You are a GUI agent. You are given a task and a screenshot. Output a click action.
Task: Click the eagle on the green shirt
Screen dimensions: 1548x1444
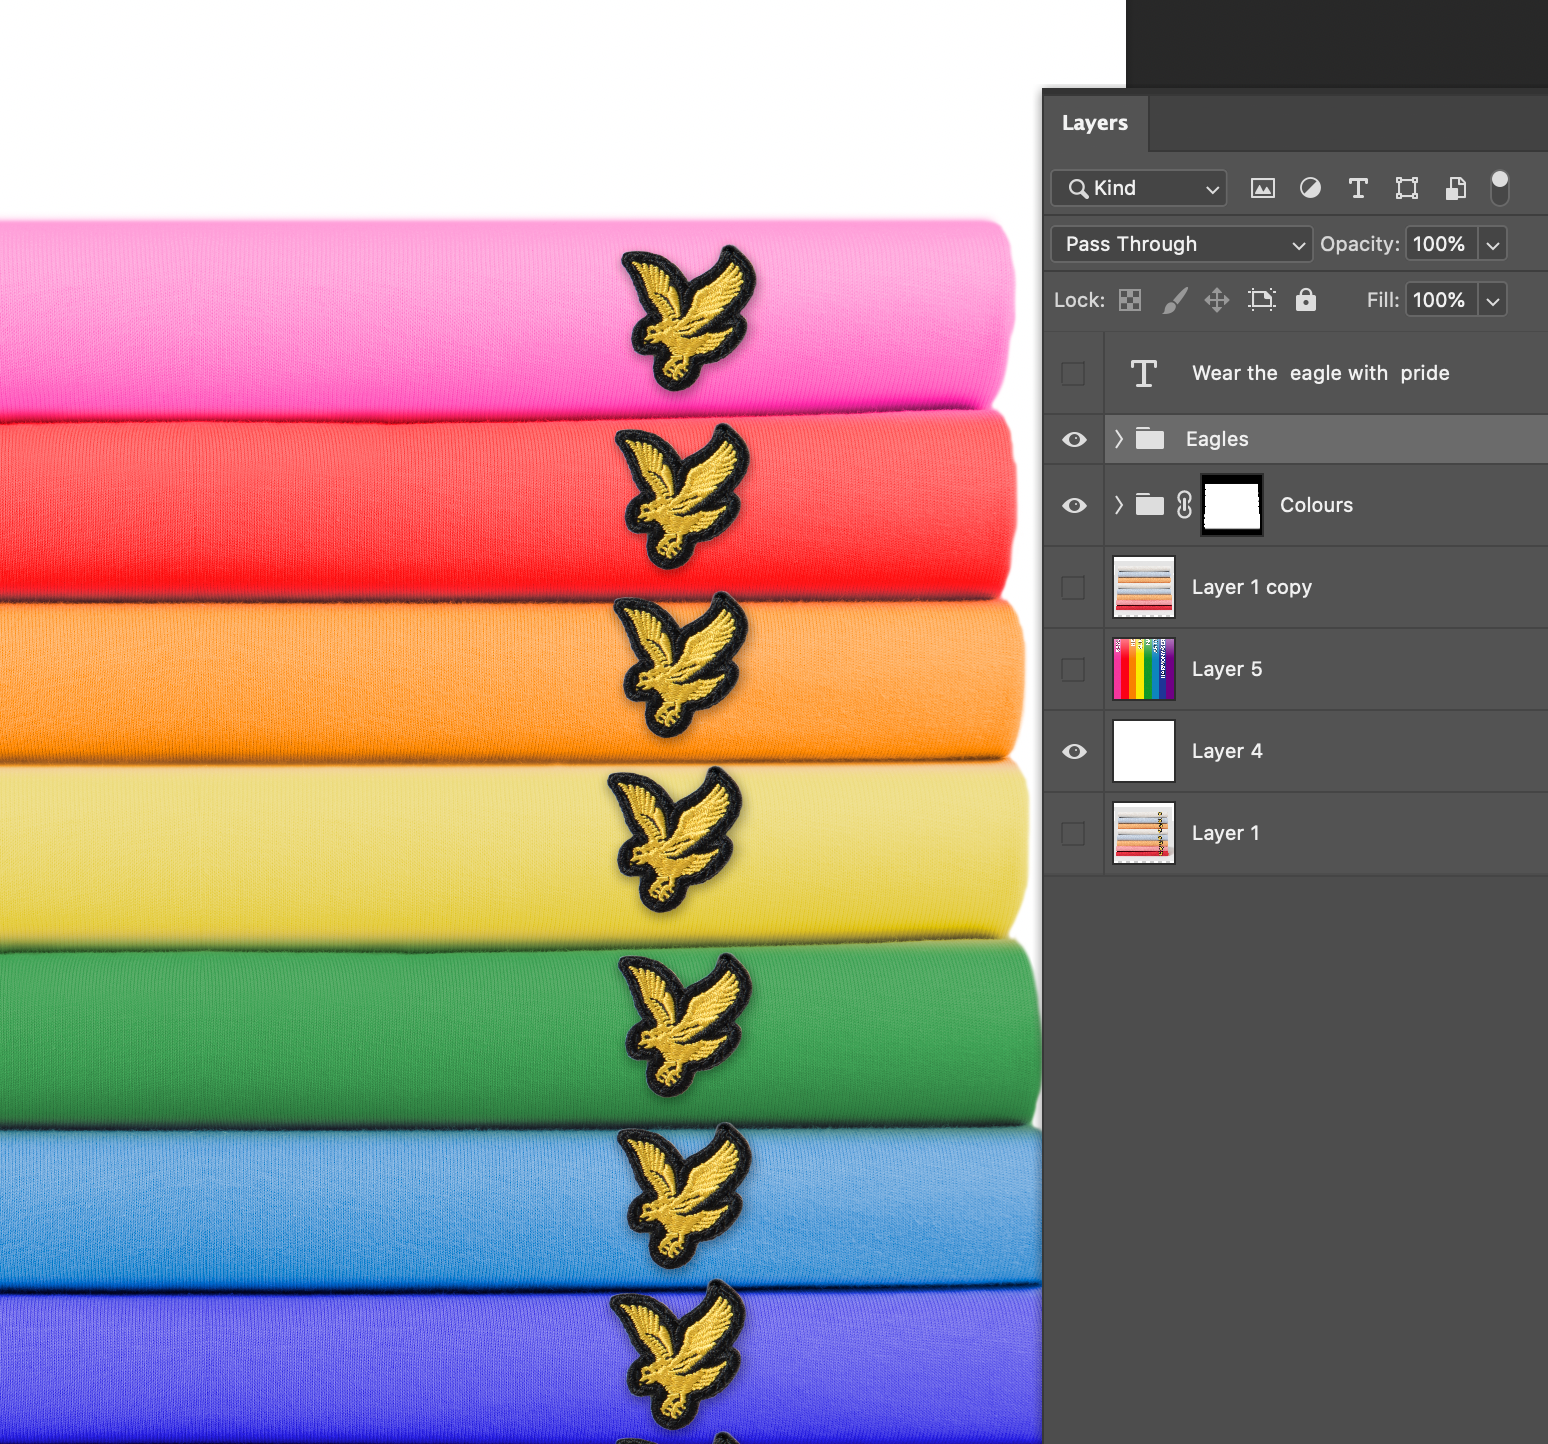685,1025
